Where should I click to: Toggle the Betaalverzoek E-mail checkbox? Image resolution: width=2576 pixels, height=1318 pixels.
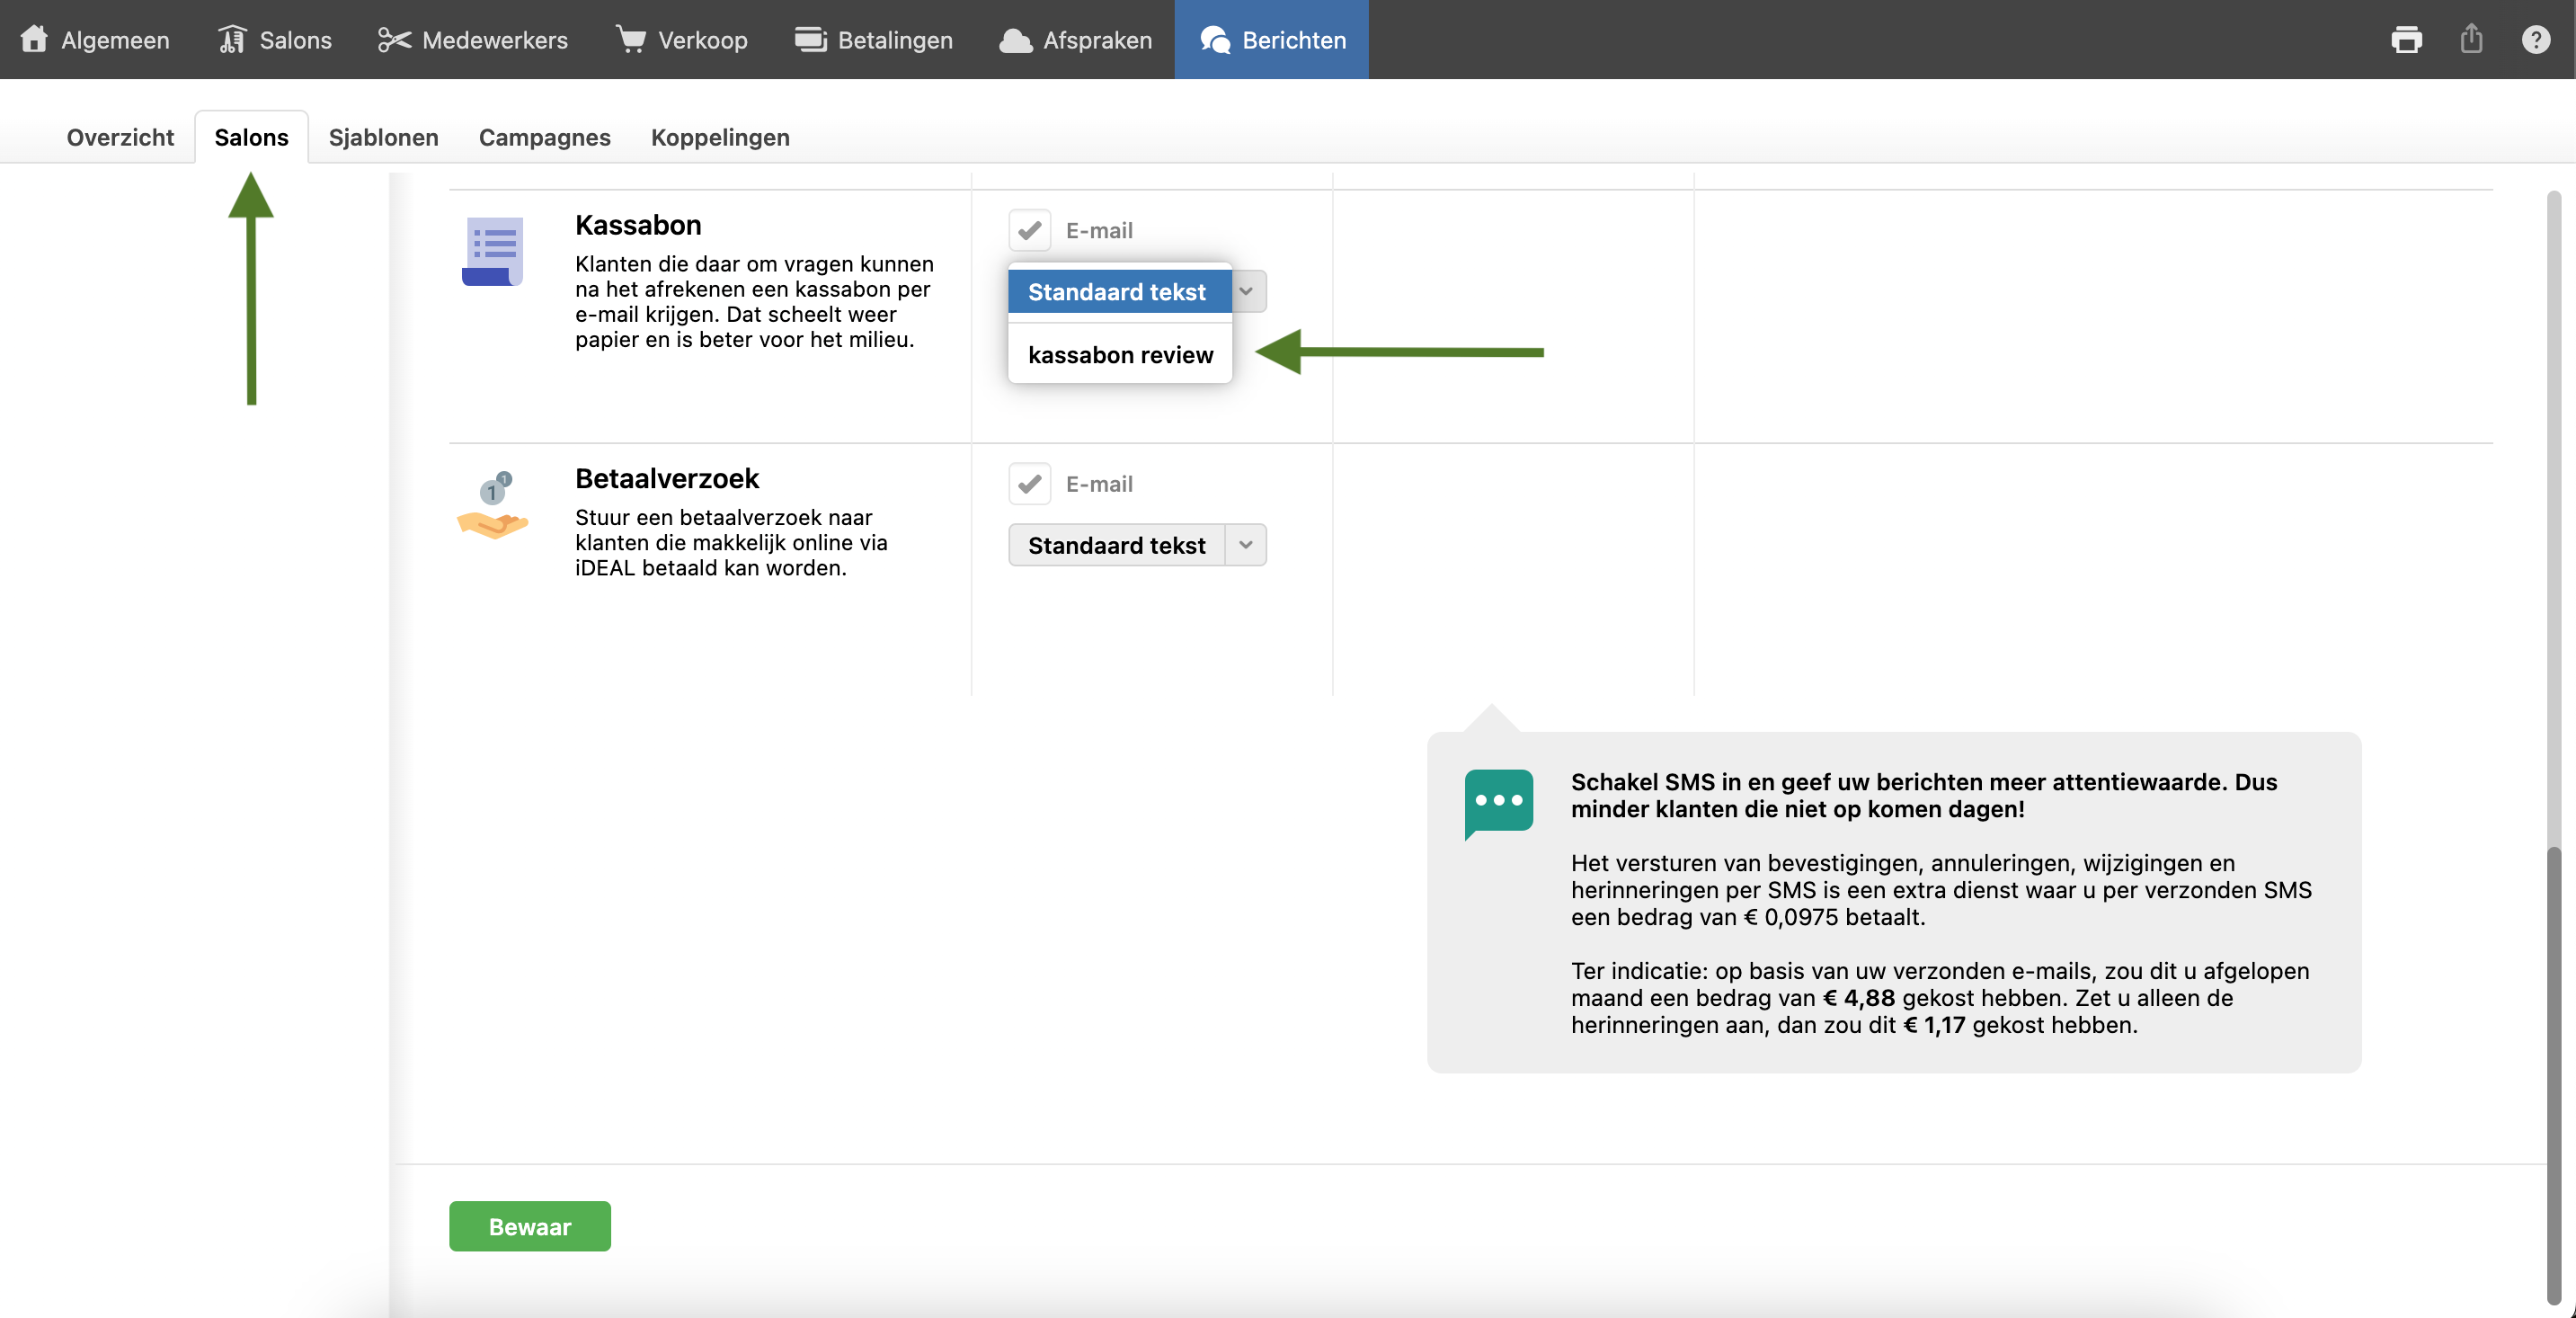pyautogui.click(x=1029, y=484)
